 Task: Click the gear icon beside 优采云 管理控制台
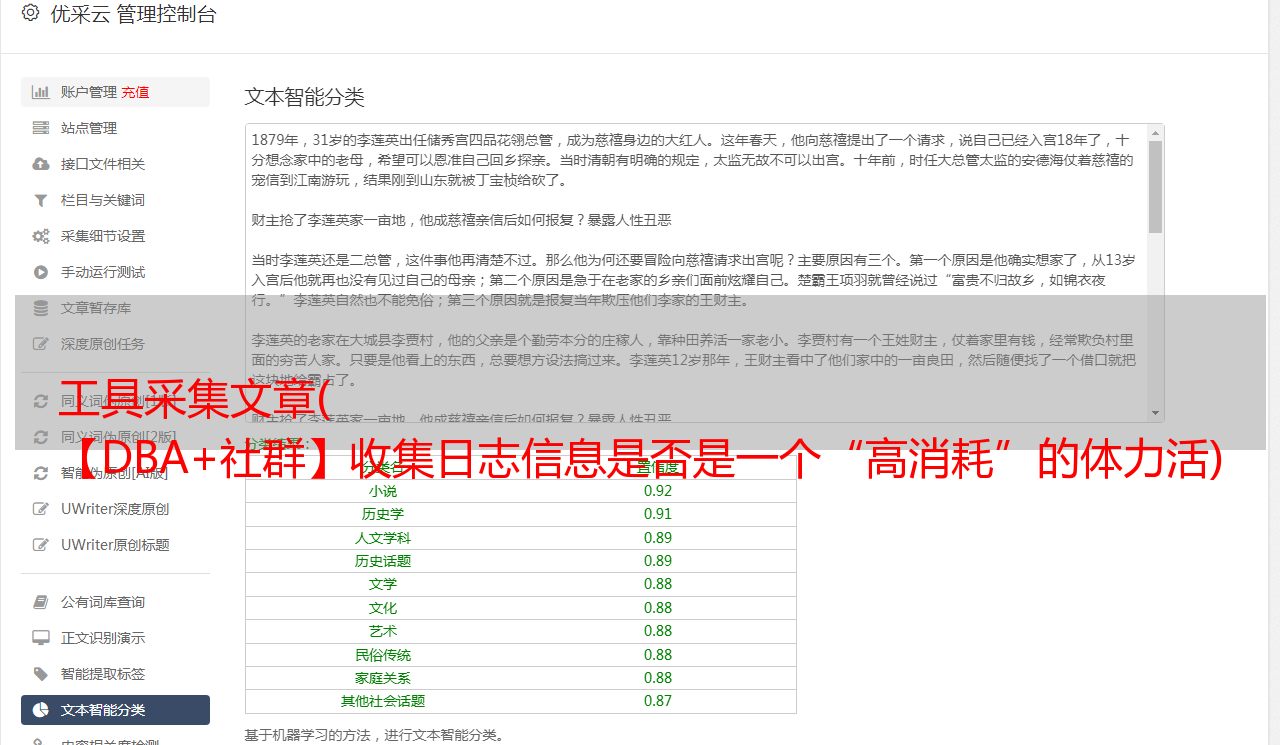(30, 13)
